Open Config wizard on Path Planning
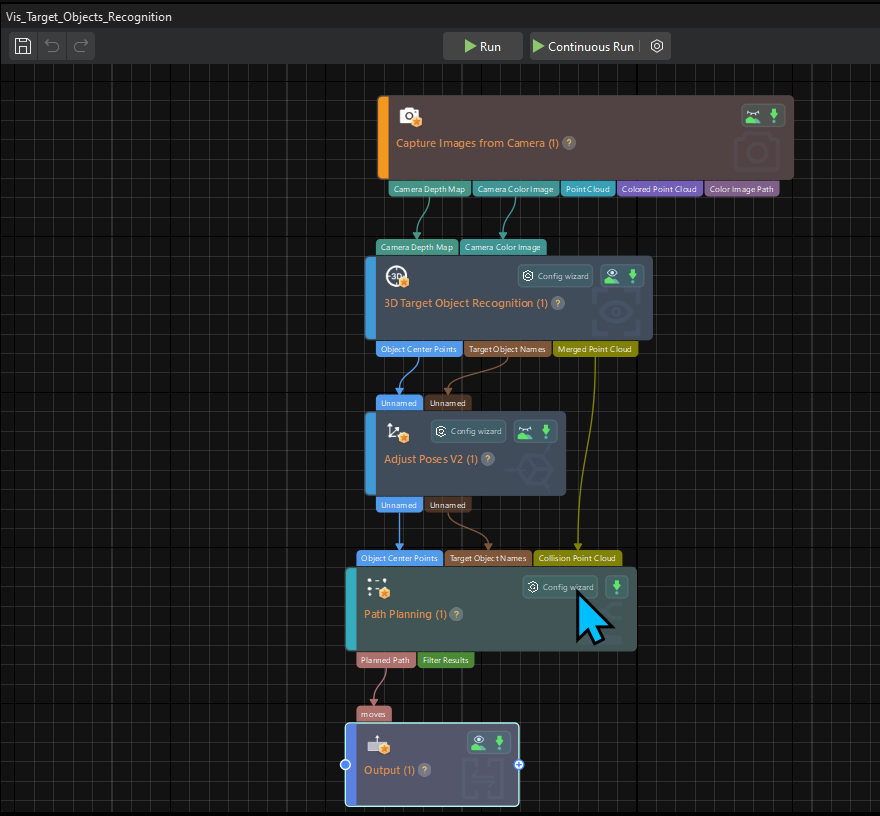The height and width of the screenshot is (816, 880). 560,587
